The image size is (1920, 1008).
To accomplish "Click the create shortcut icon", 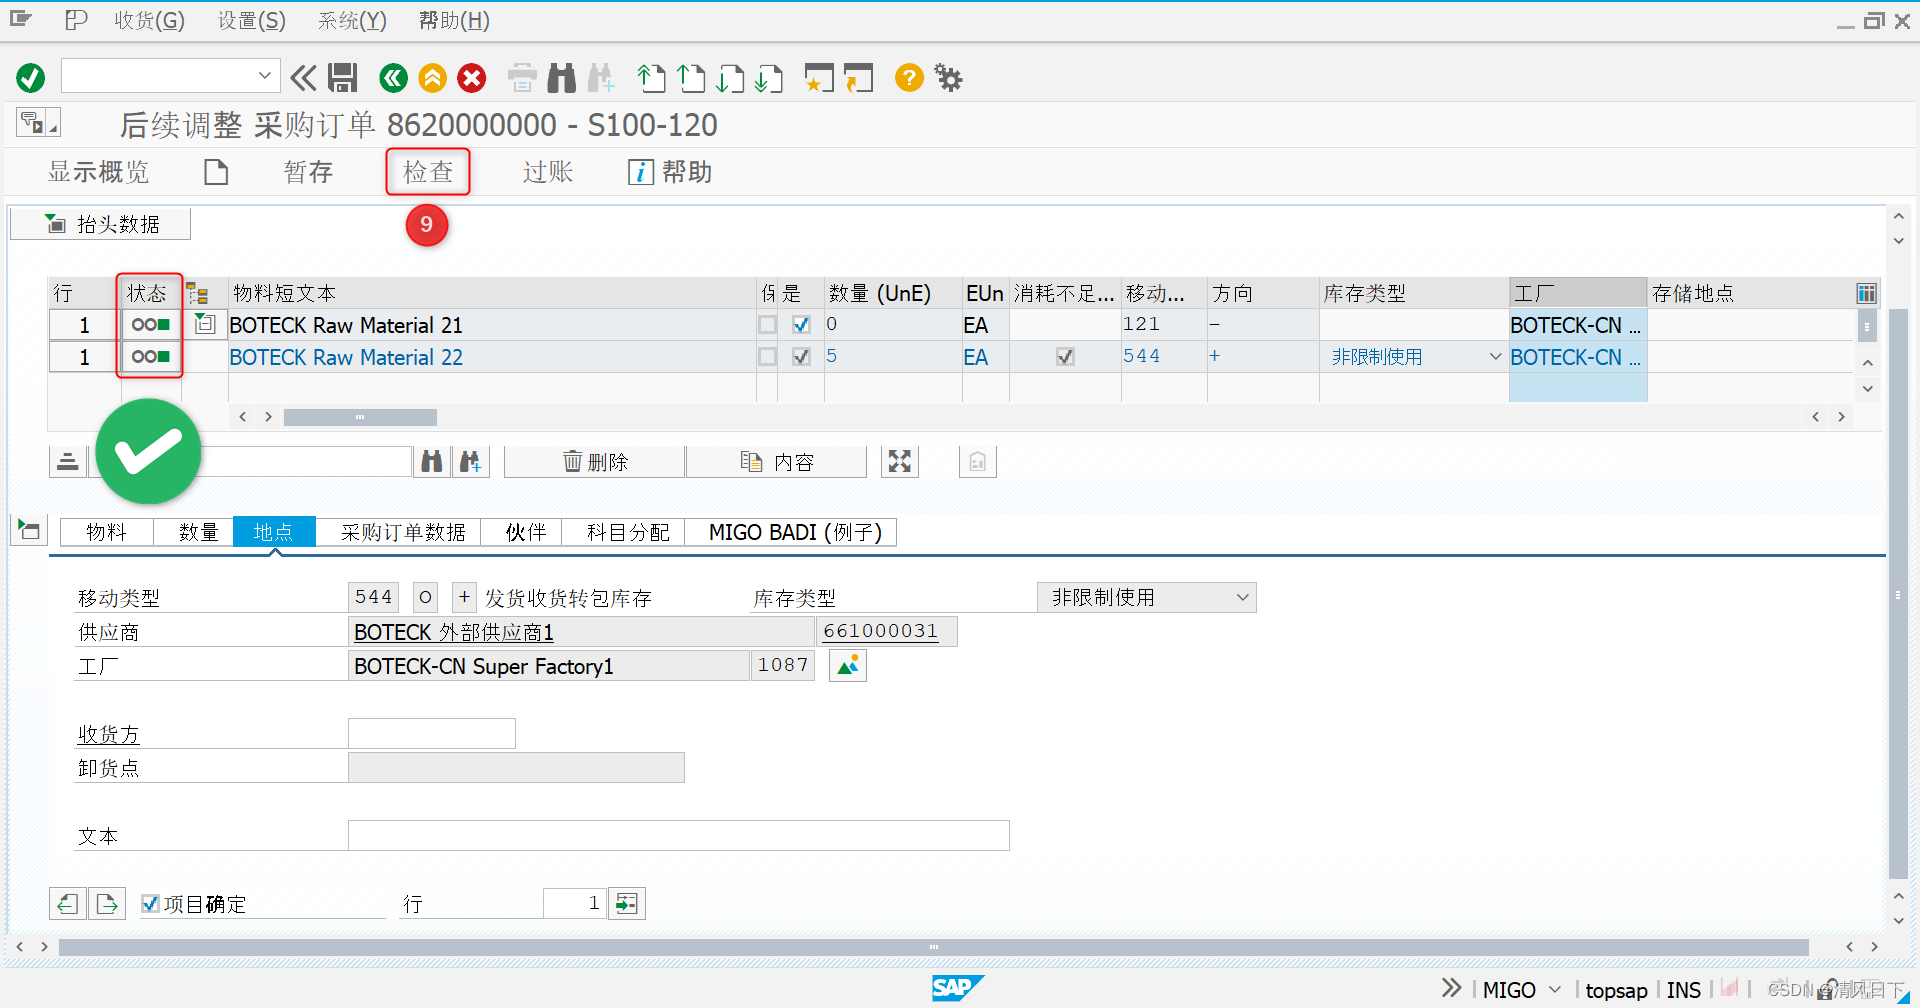I will point(858,78).
